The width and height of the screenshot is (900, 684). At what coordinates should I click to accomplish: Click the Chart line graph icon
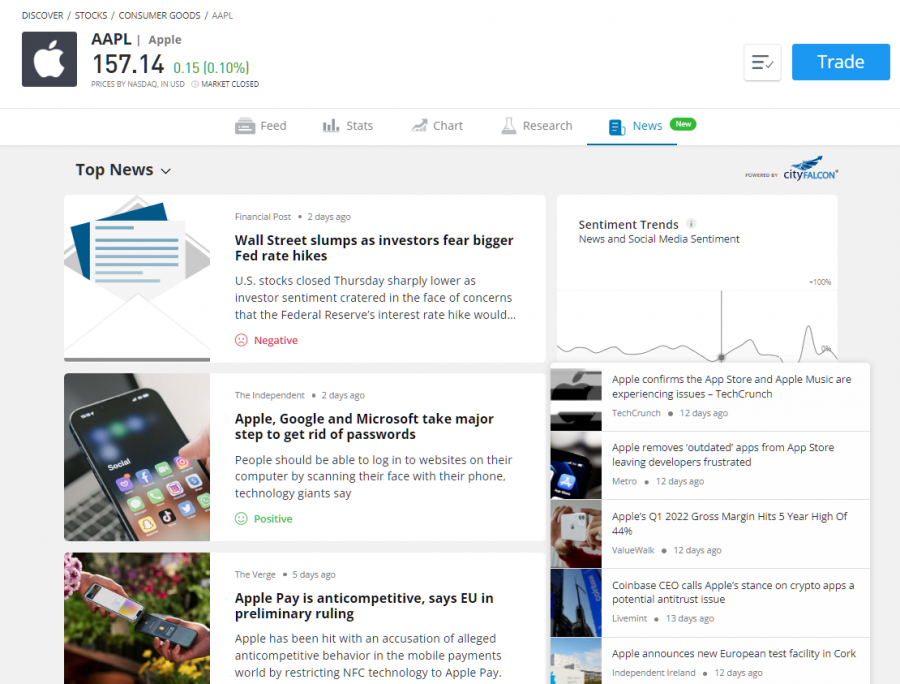[x=419, y=126]
